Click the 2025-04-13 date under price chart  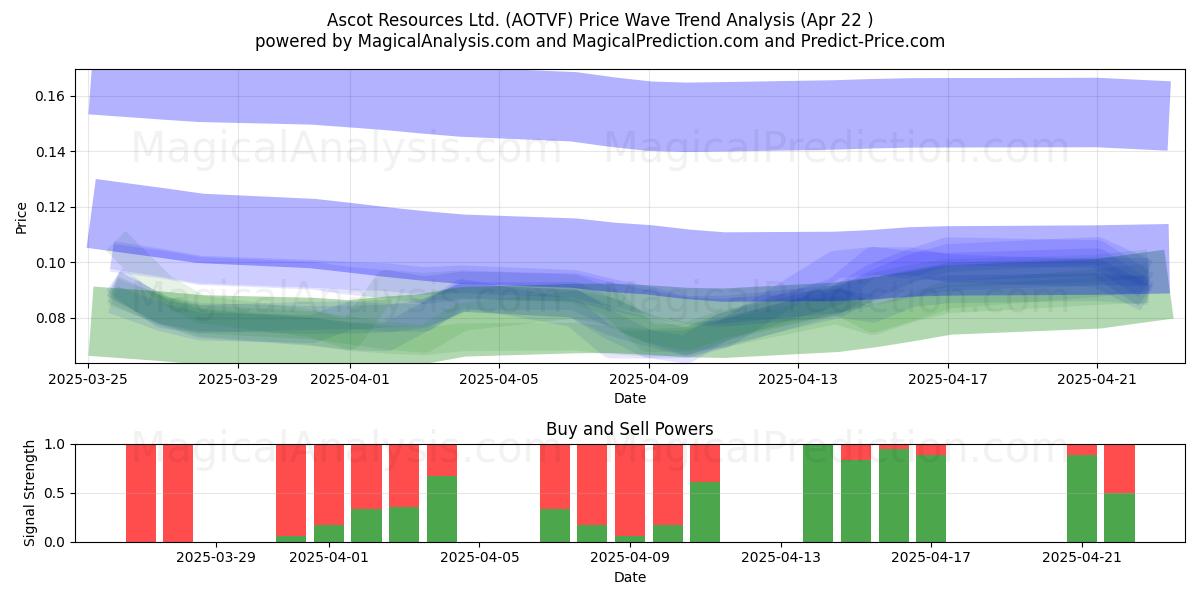pos(798,380)
